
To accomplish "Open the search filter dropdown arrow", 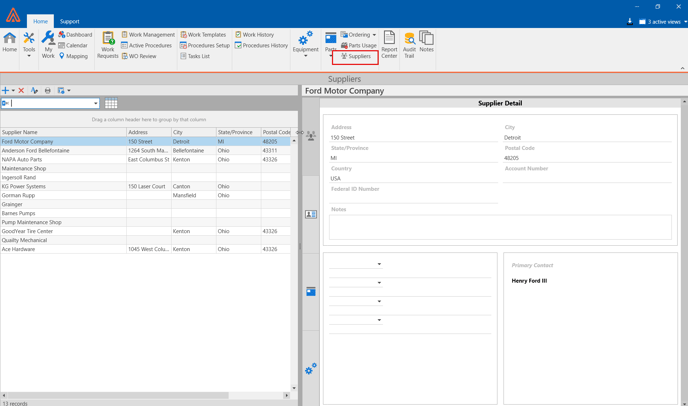I will pyautogui.click(x=96, y=103).
